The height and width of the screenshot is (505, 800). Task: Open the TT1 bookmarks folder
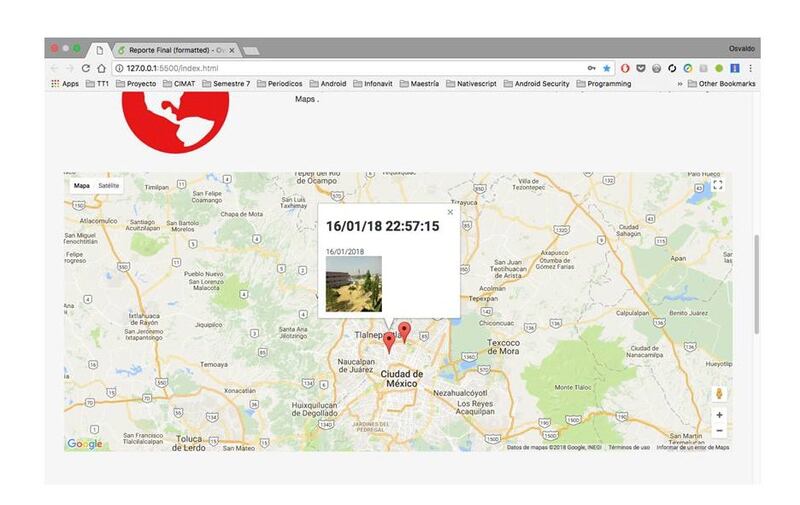[97, 84]
